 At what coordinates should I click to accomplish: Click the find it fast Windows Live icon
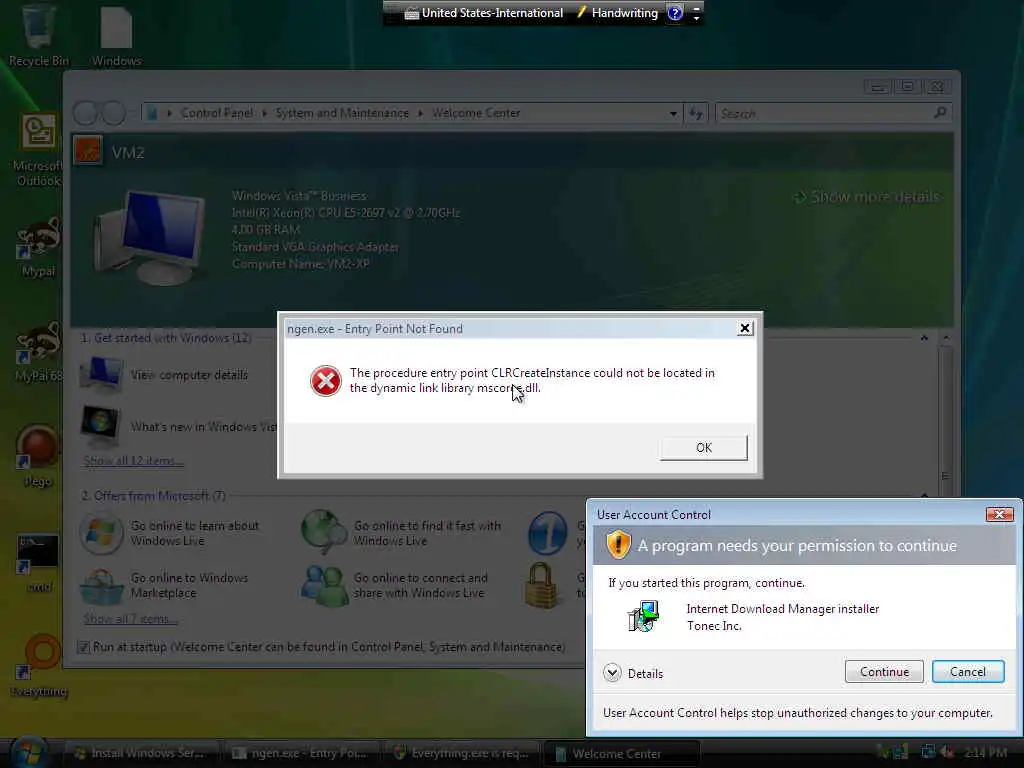[324, 532]
